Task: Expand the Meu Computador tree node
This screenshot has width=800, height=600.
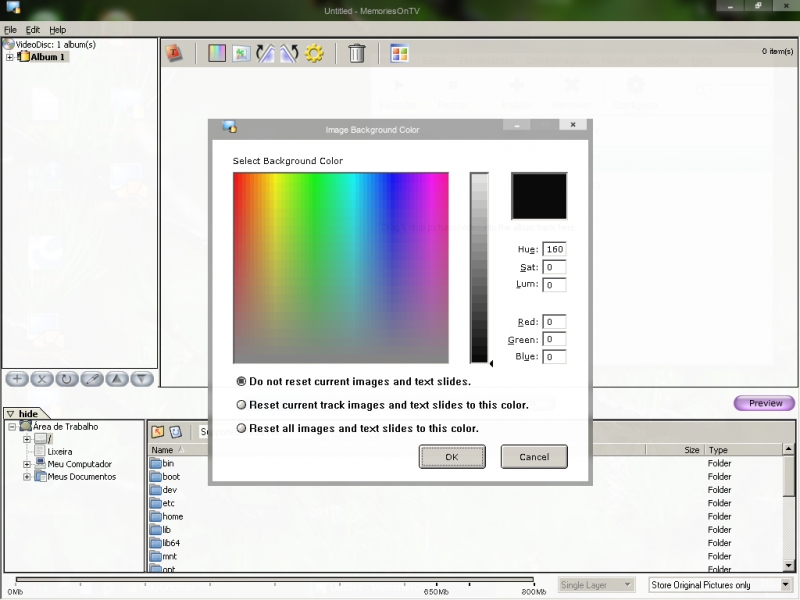Action: pos(27,464)
